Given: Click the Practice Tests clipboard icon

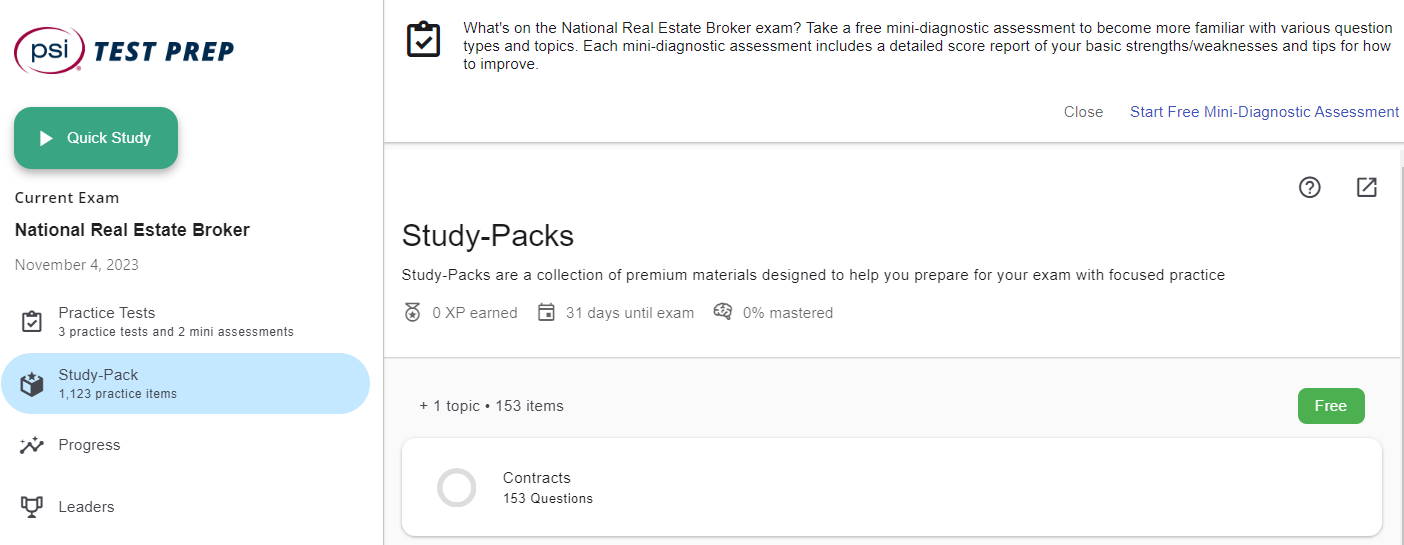Looking at the screenshot, I should click(x=32, y=322).
